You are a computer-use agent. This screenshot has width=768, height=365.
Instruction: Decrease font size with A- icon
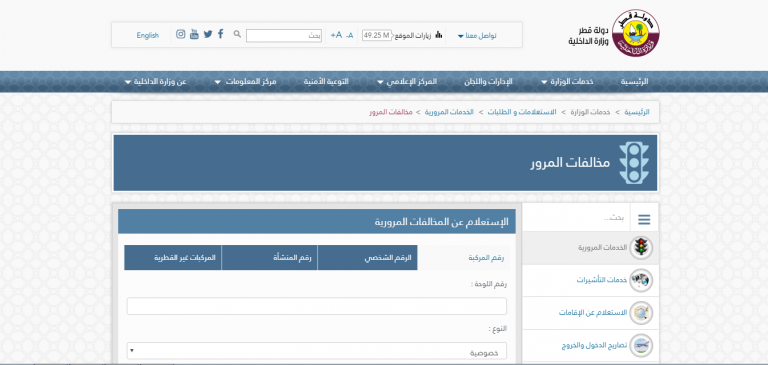point(349,35)
